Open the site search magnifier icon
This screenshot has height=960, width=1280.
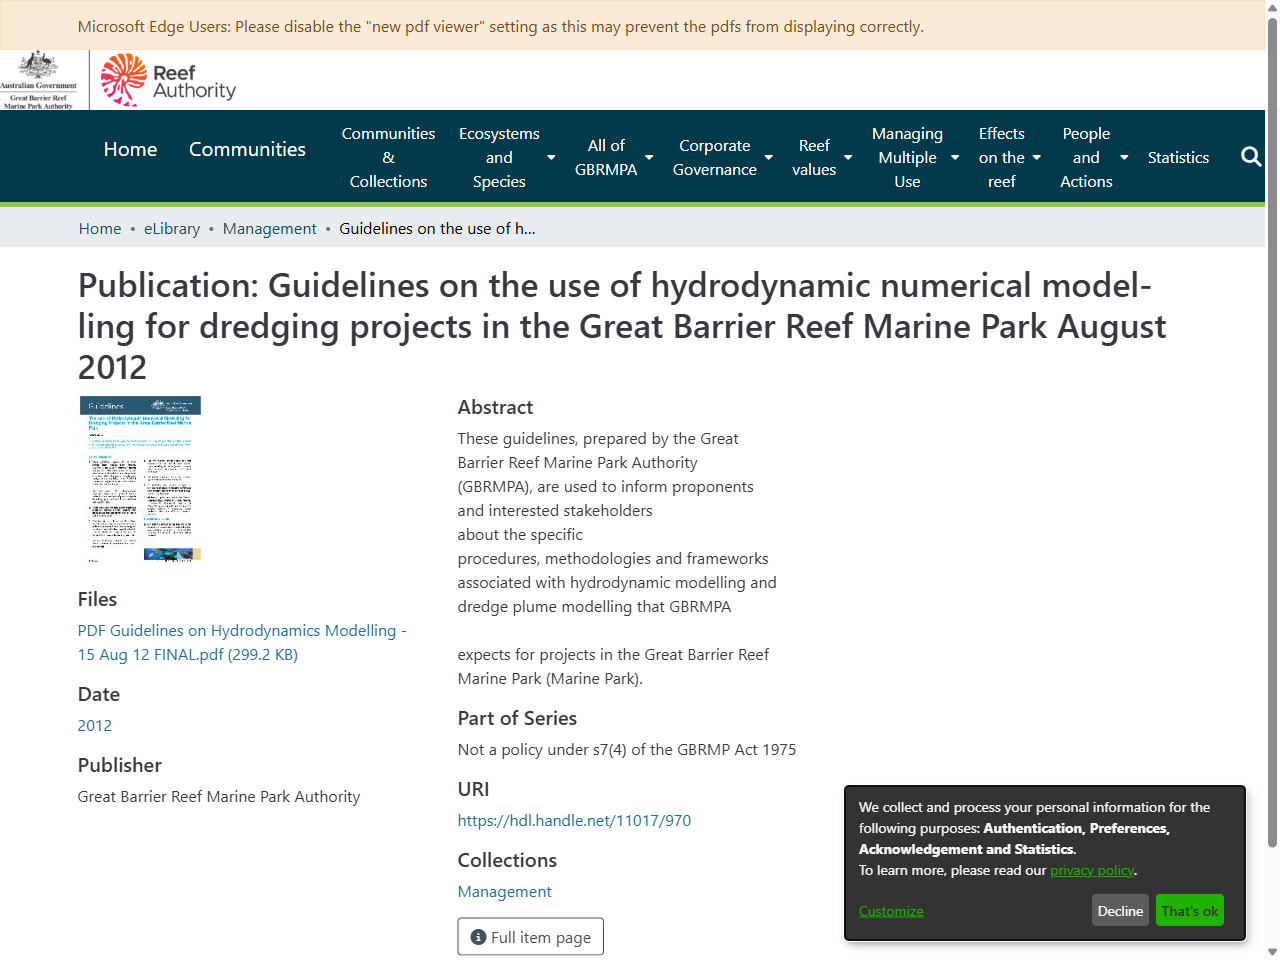click(x=1251, y=157)
